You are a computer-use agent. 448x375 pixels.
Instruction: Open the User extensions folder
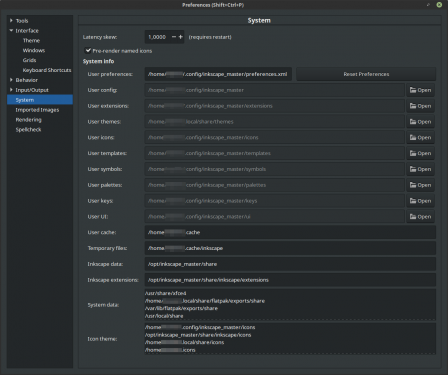pos(420,106)
